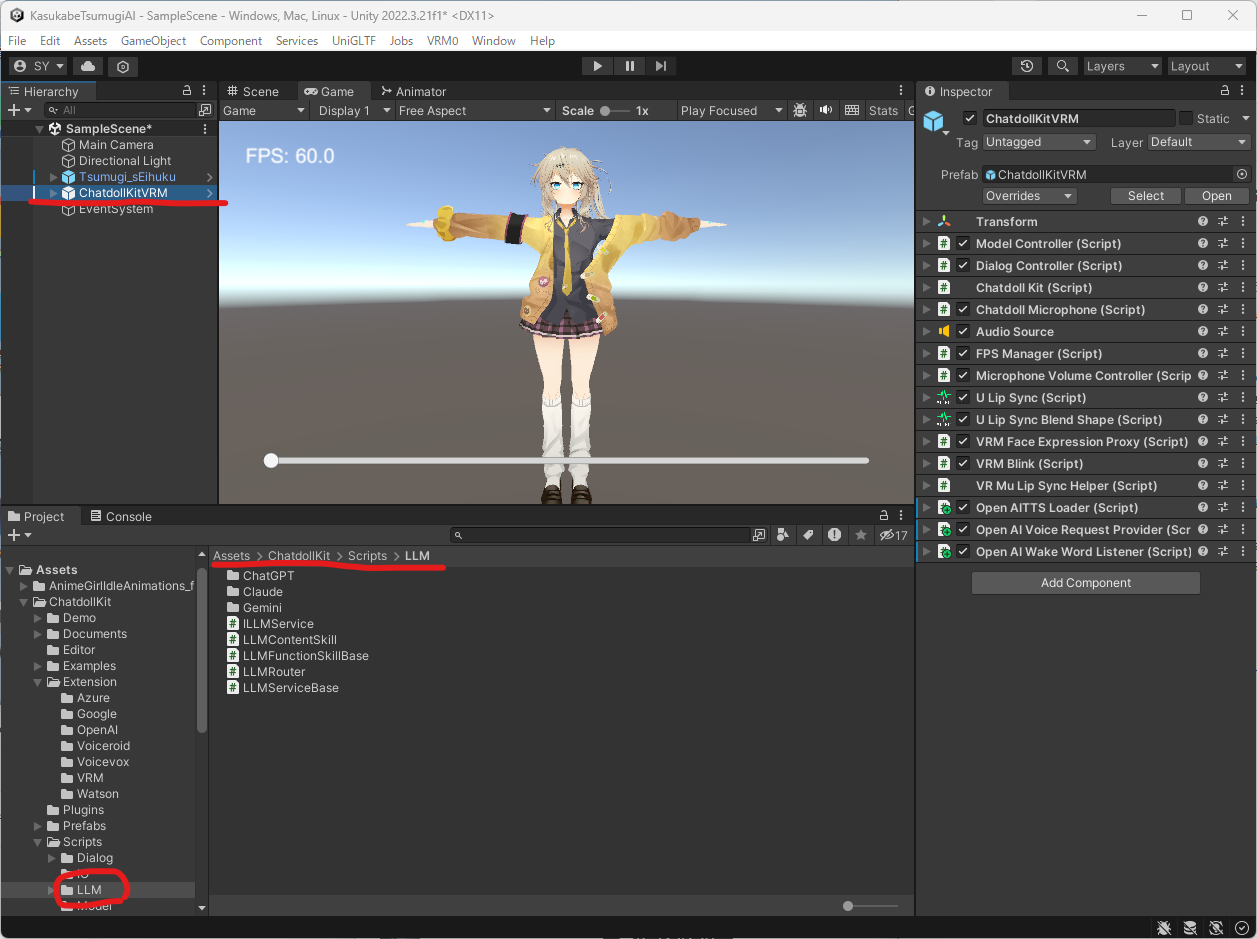The height and width of the screenshot is (939, 1257).
Task: Click the prefab Open button
Action: coord(1216,196)
